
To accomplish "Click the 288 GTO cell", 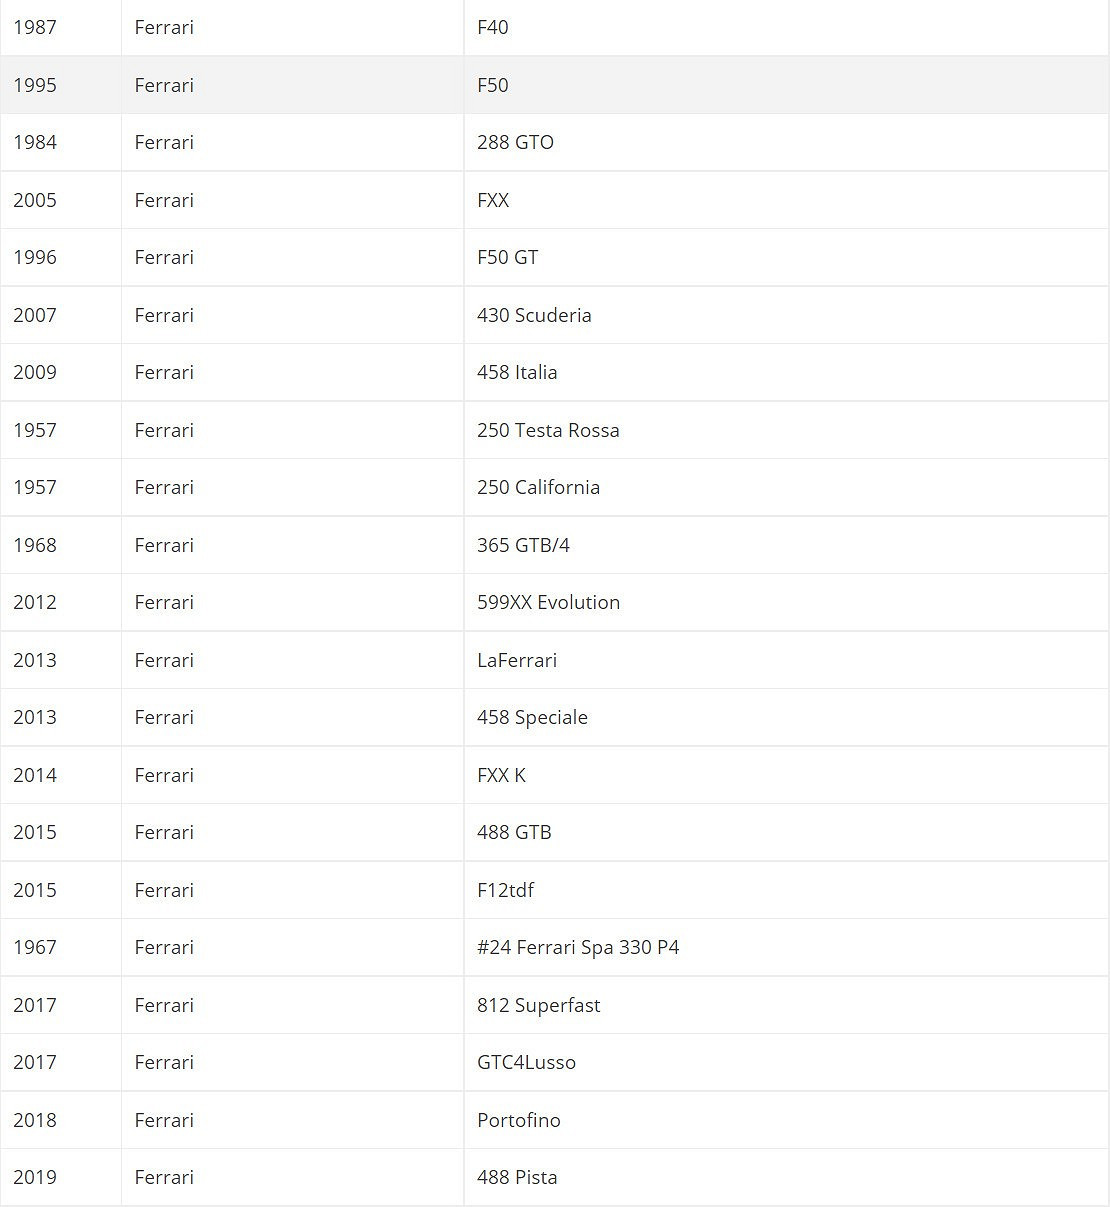I will (x=515, y=142).
